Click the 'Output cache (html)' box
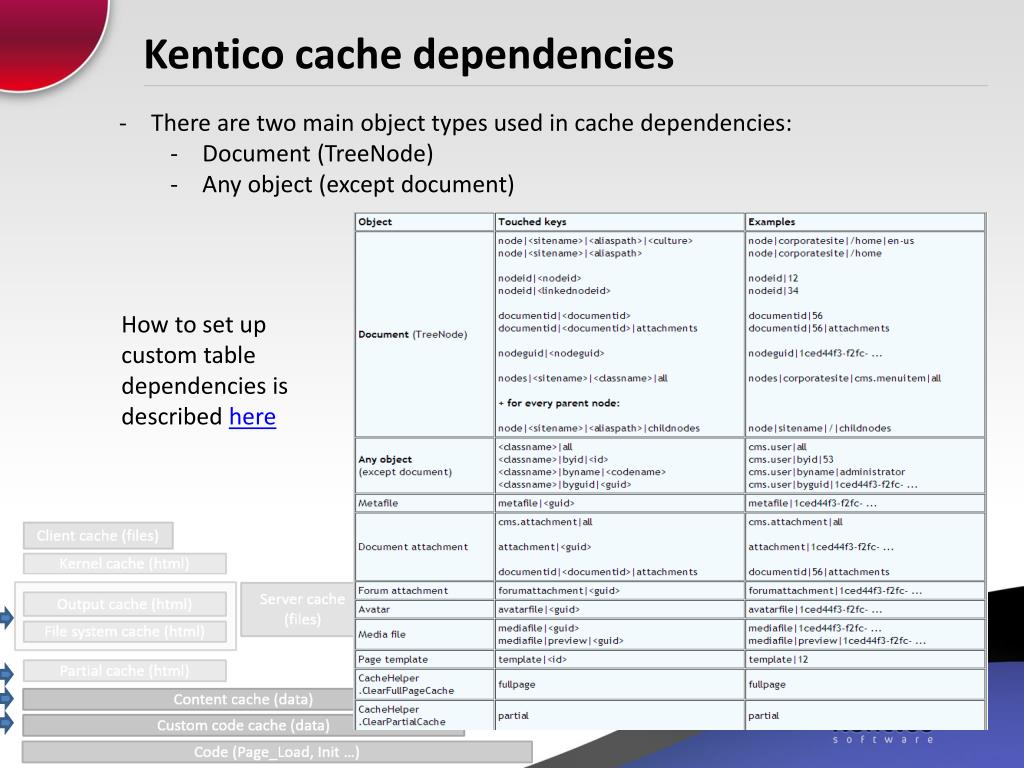 pos(125,604)
